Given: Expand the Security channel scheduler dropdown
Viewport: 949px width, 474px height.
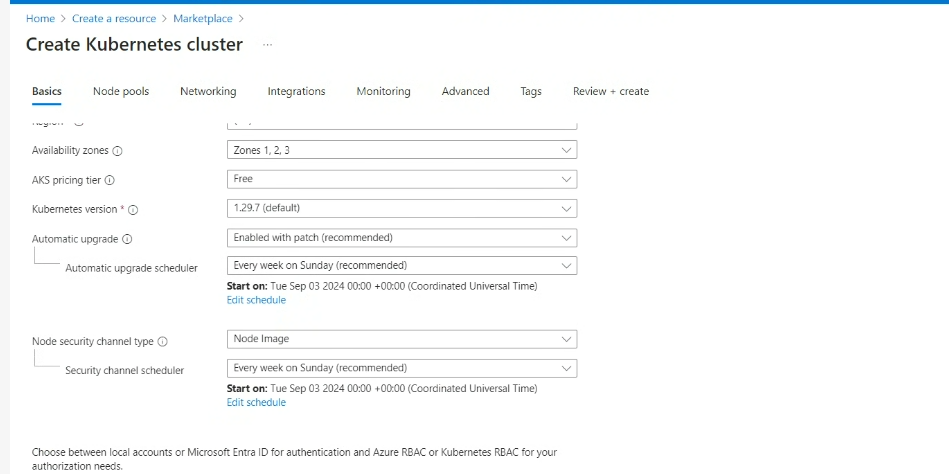Looking at the screenshot, I should click(x=402, y=368).
